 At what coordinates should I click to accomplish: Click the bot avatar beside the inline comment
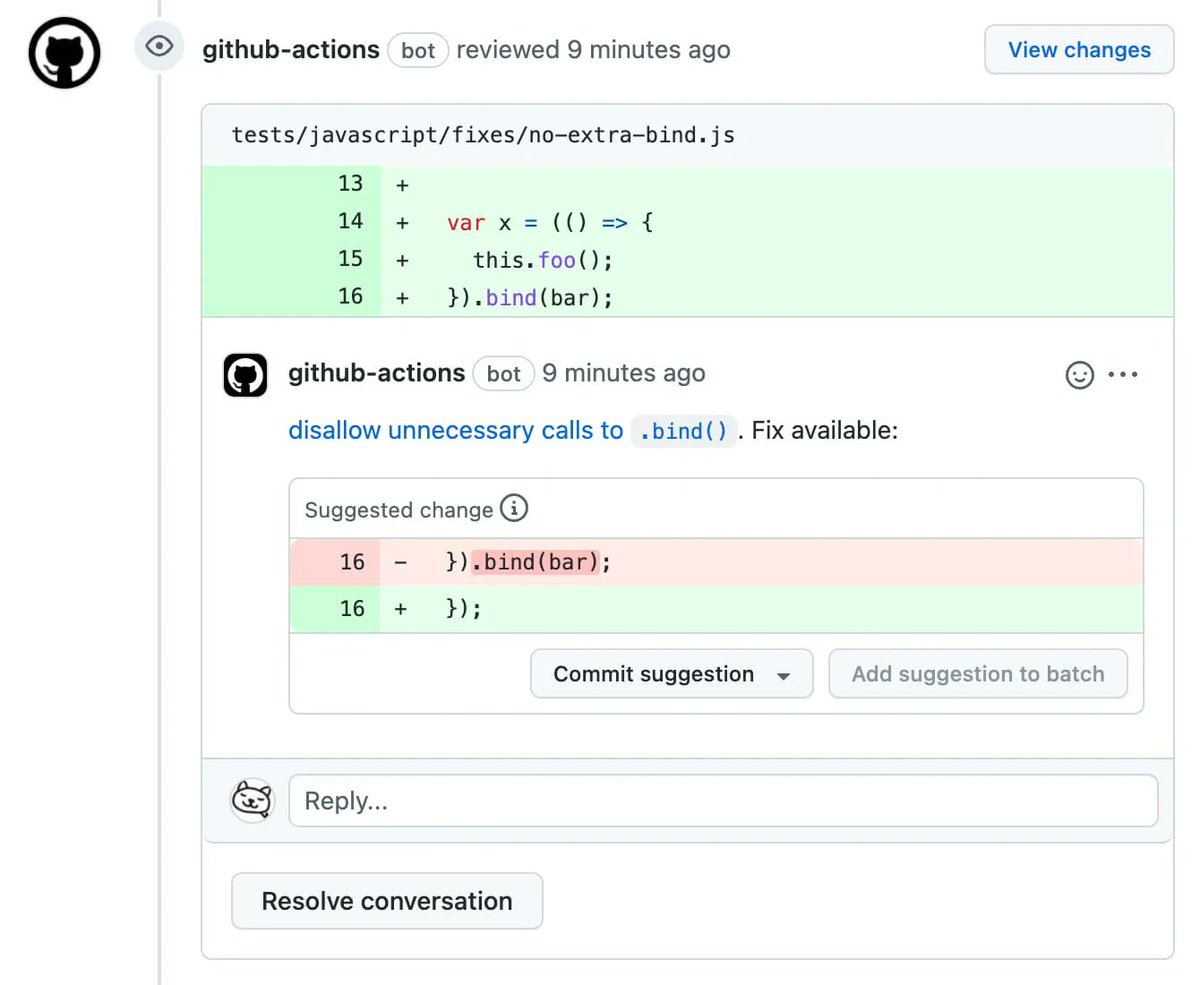click(x=245, y=374)
